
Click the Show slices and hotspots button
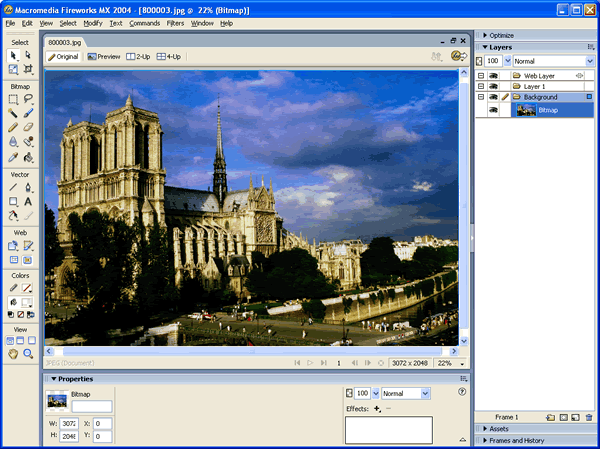[x=27, y=260]
